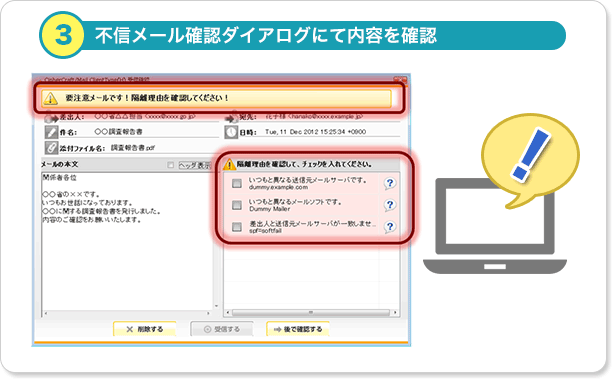Click the 削除する delete button
Image resolution: width=614 pixels, height=381 pixels.
pyautogui.click(x=144, y=329)
